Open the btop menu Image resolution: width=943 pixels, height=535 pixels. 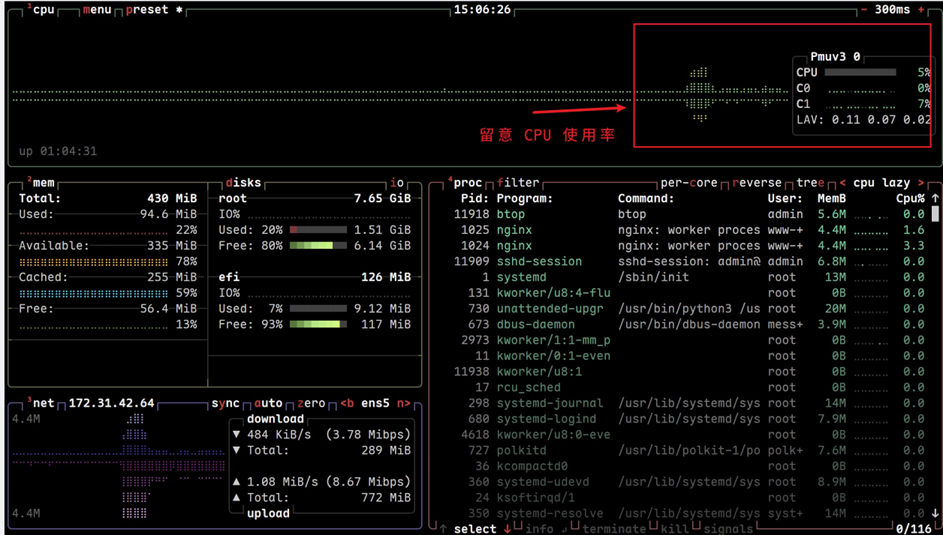tap(96, 9)
